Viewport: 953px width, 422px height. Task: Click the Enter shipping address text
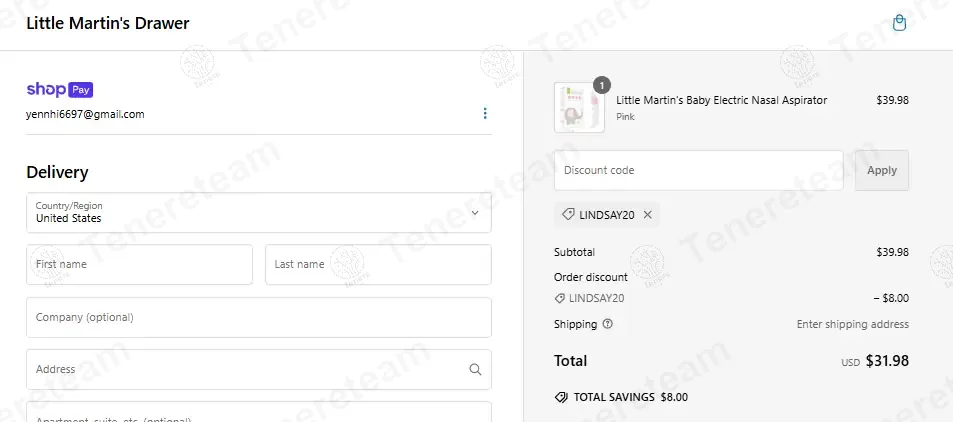tap(853, 325)
